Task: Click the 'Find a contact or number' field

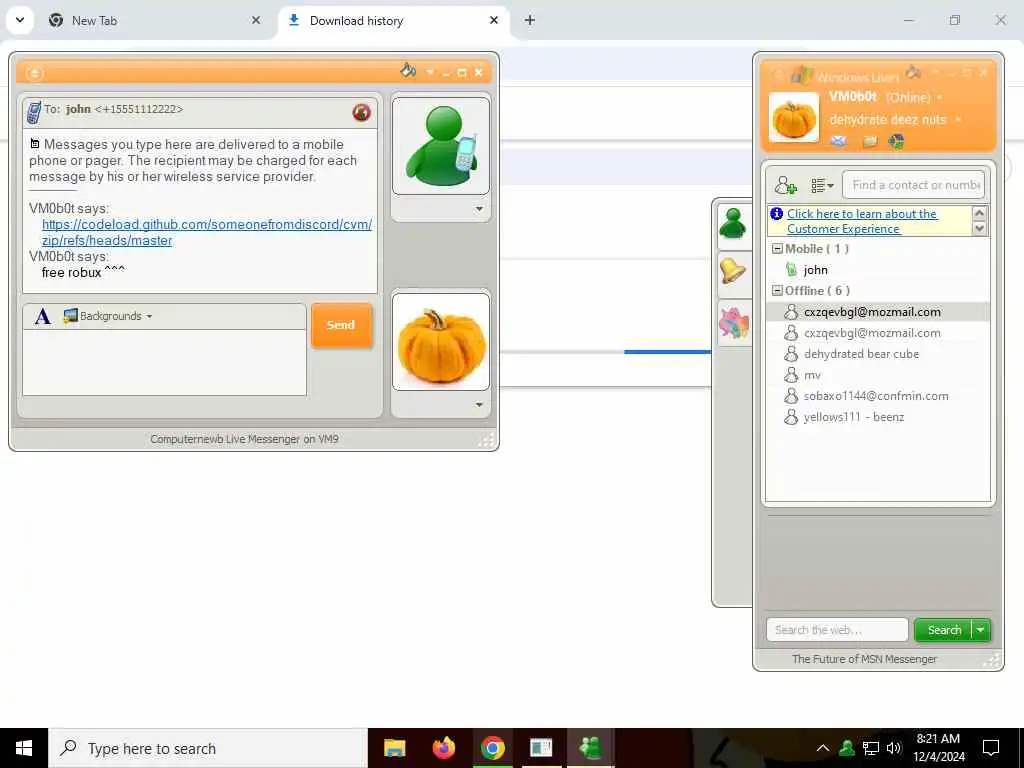Action: click(x=913, y=185)
